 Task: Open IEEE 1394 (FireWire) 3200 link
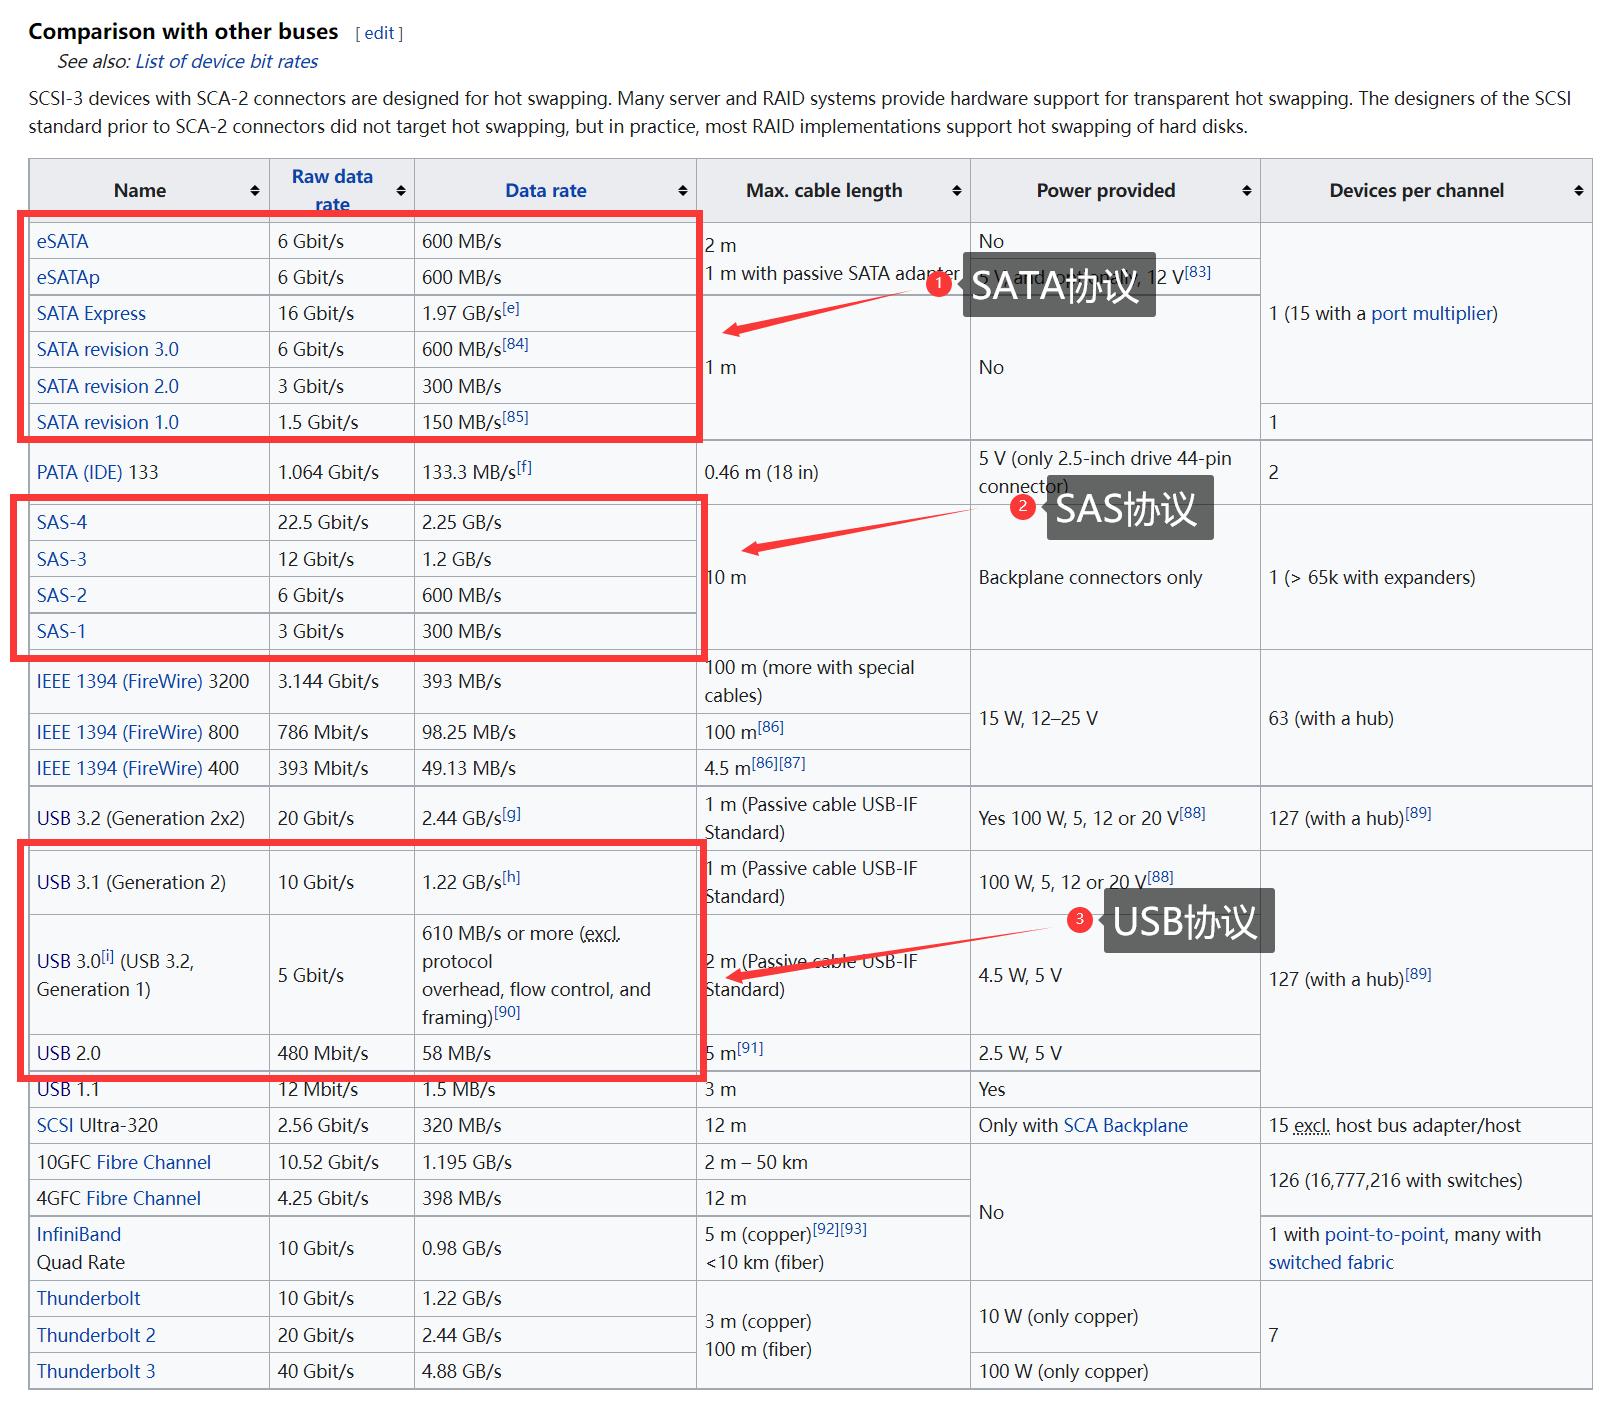pos(119,681)
